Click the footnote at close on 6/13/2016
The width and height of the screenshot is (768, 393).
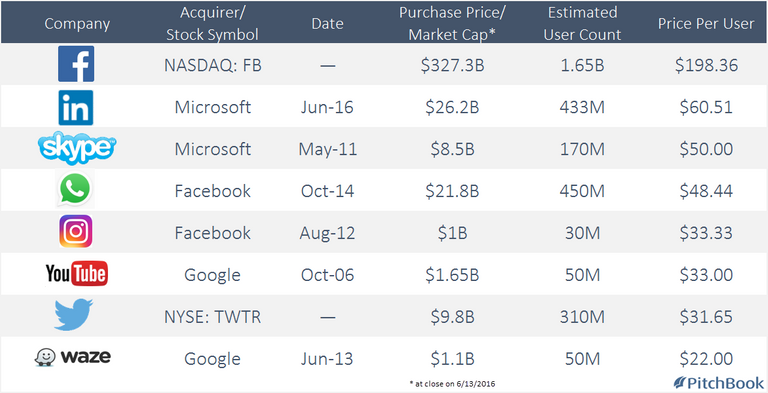coord(452,384)
